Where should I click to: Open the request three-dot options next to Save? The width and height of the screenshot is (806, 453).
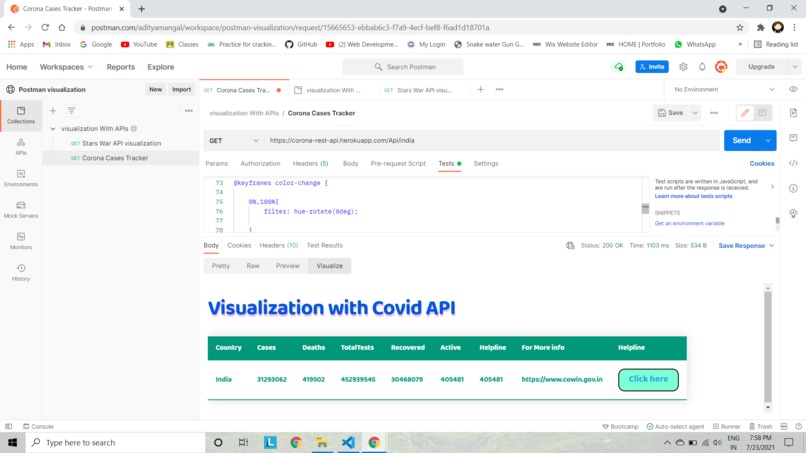(x=714, y=113)
